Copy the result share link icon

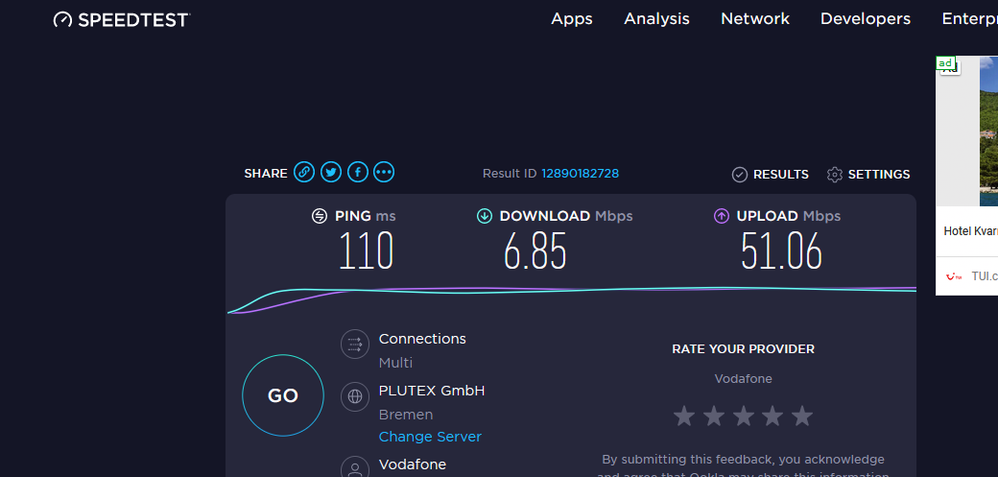[x=304, y=173]
